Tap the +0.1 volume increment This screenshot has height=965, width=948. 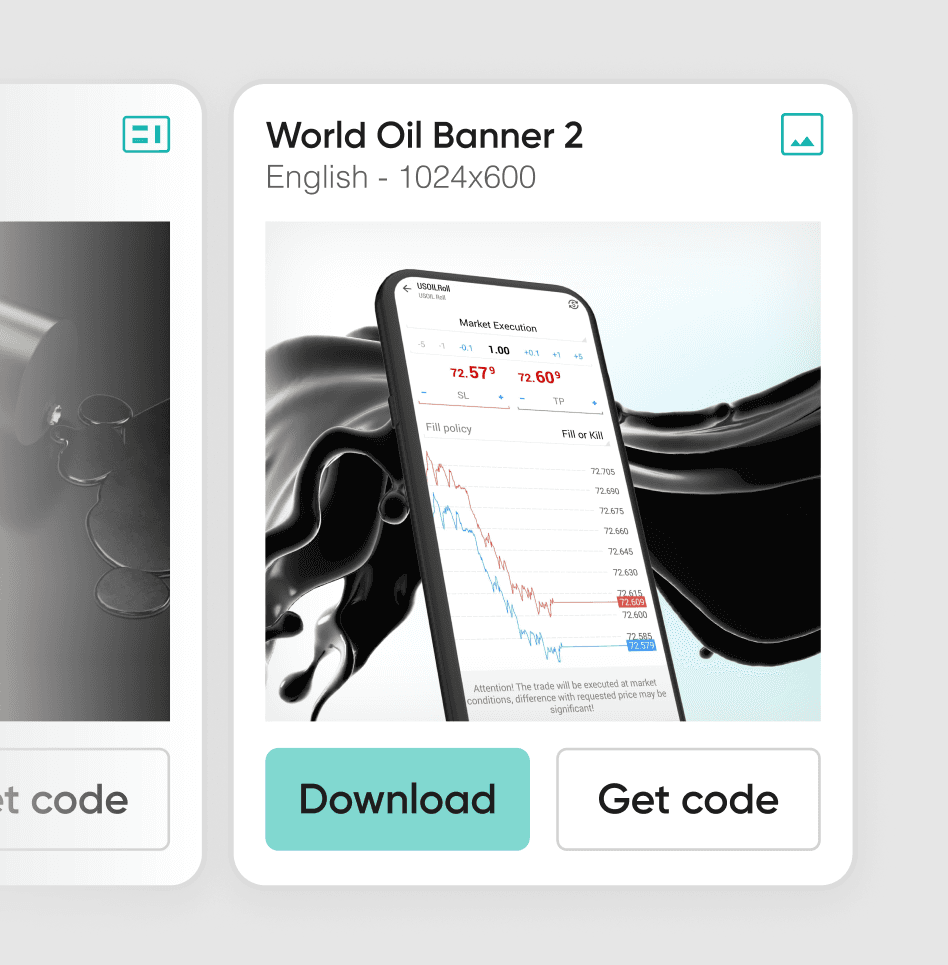[531, 353]
